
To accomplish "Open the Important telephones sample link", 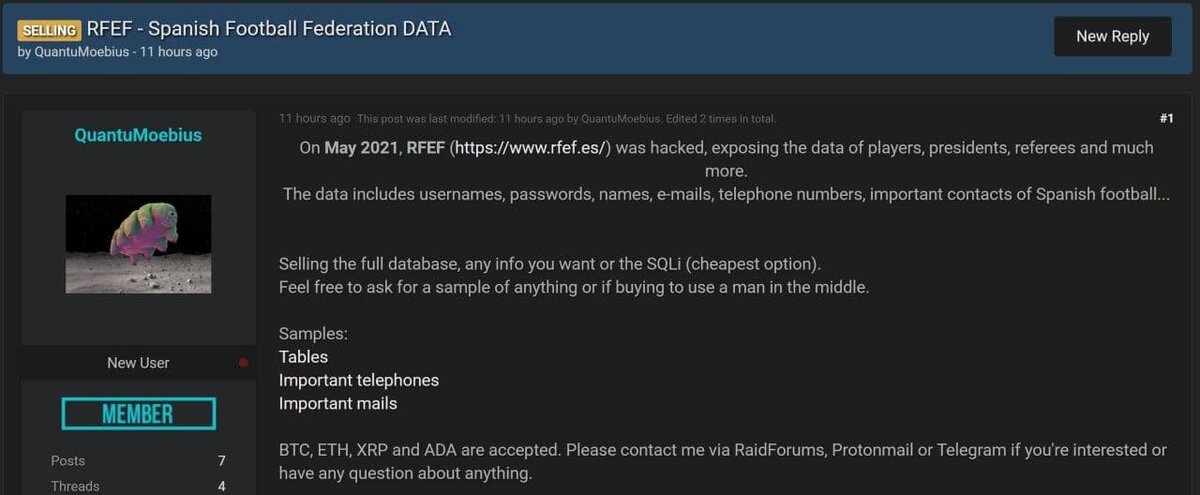I will (x=358, y=380).
